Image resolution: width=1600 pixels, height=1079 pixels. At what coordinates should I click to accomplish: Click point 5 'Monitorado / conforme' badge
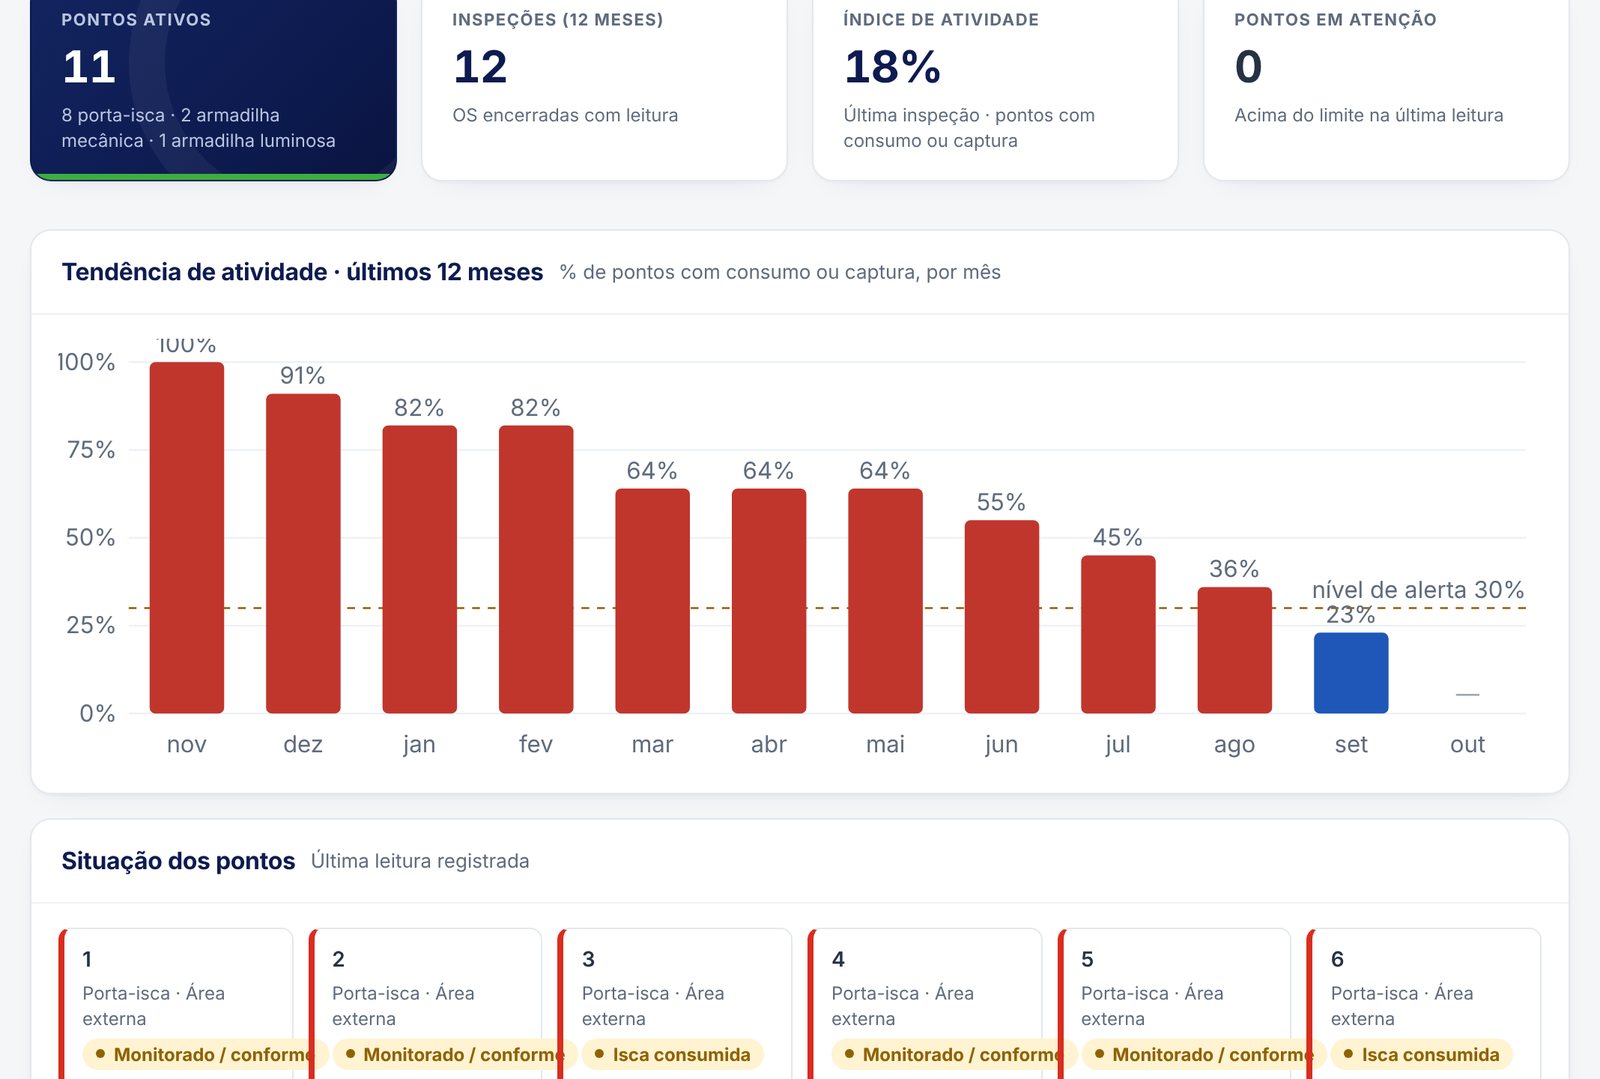1197,1055
